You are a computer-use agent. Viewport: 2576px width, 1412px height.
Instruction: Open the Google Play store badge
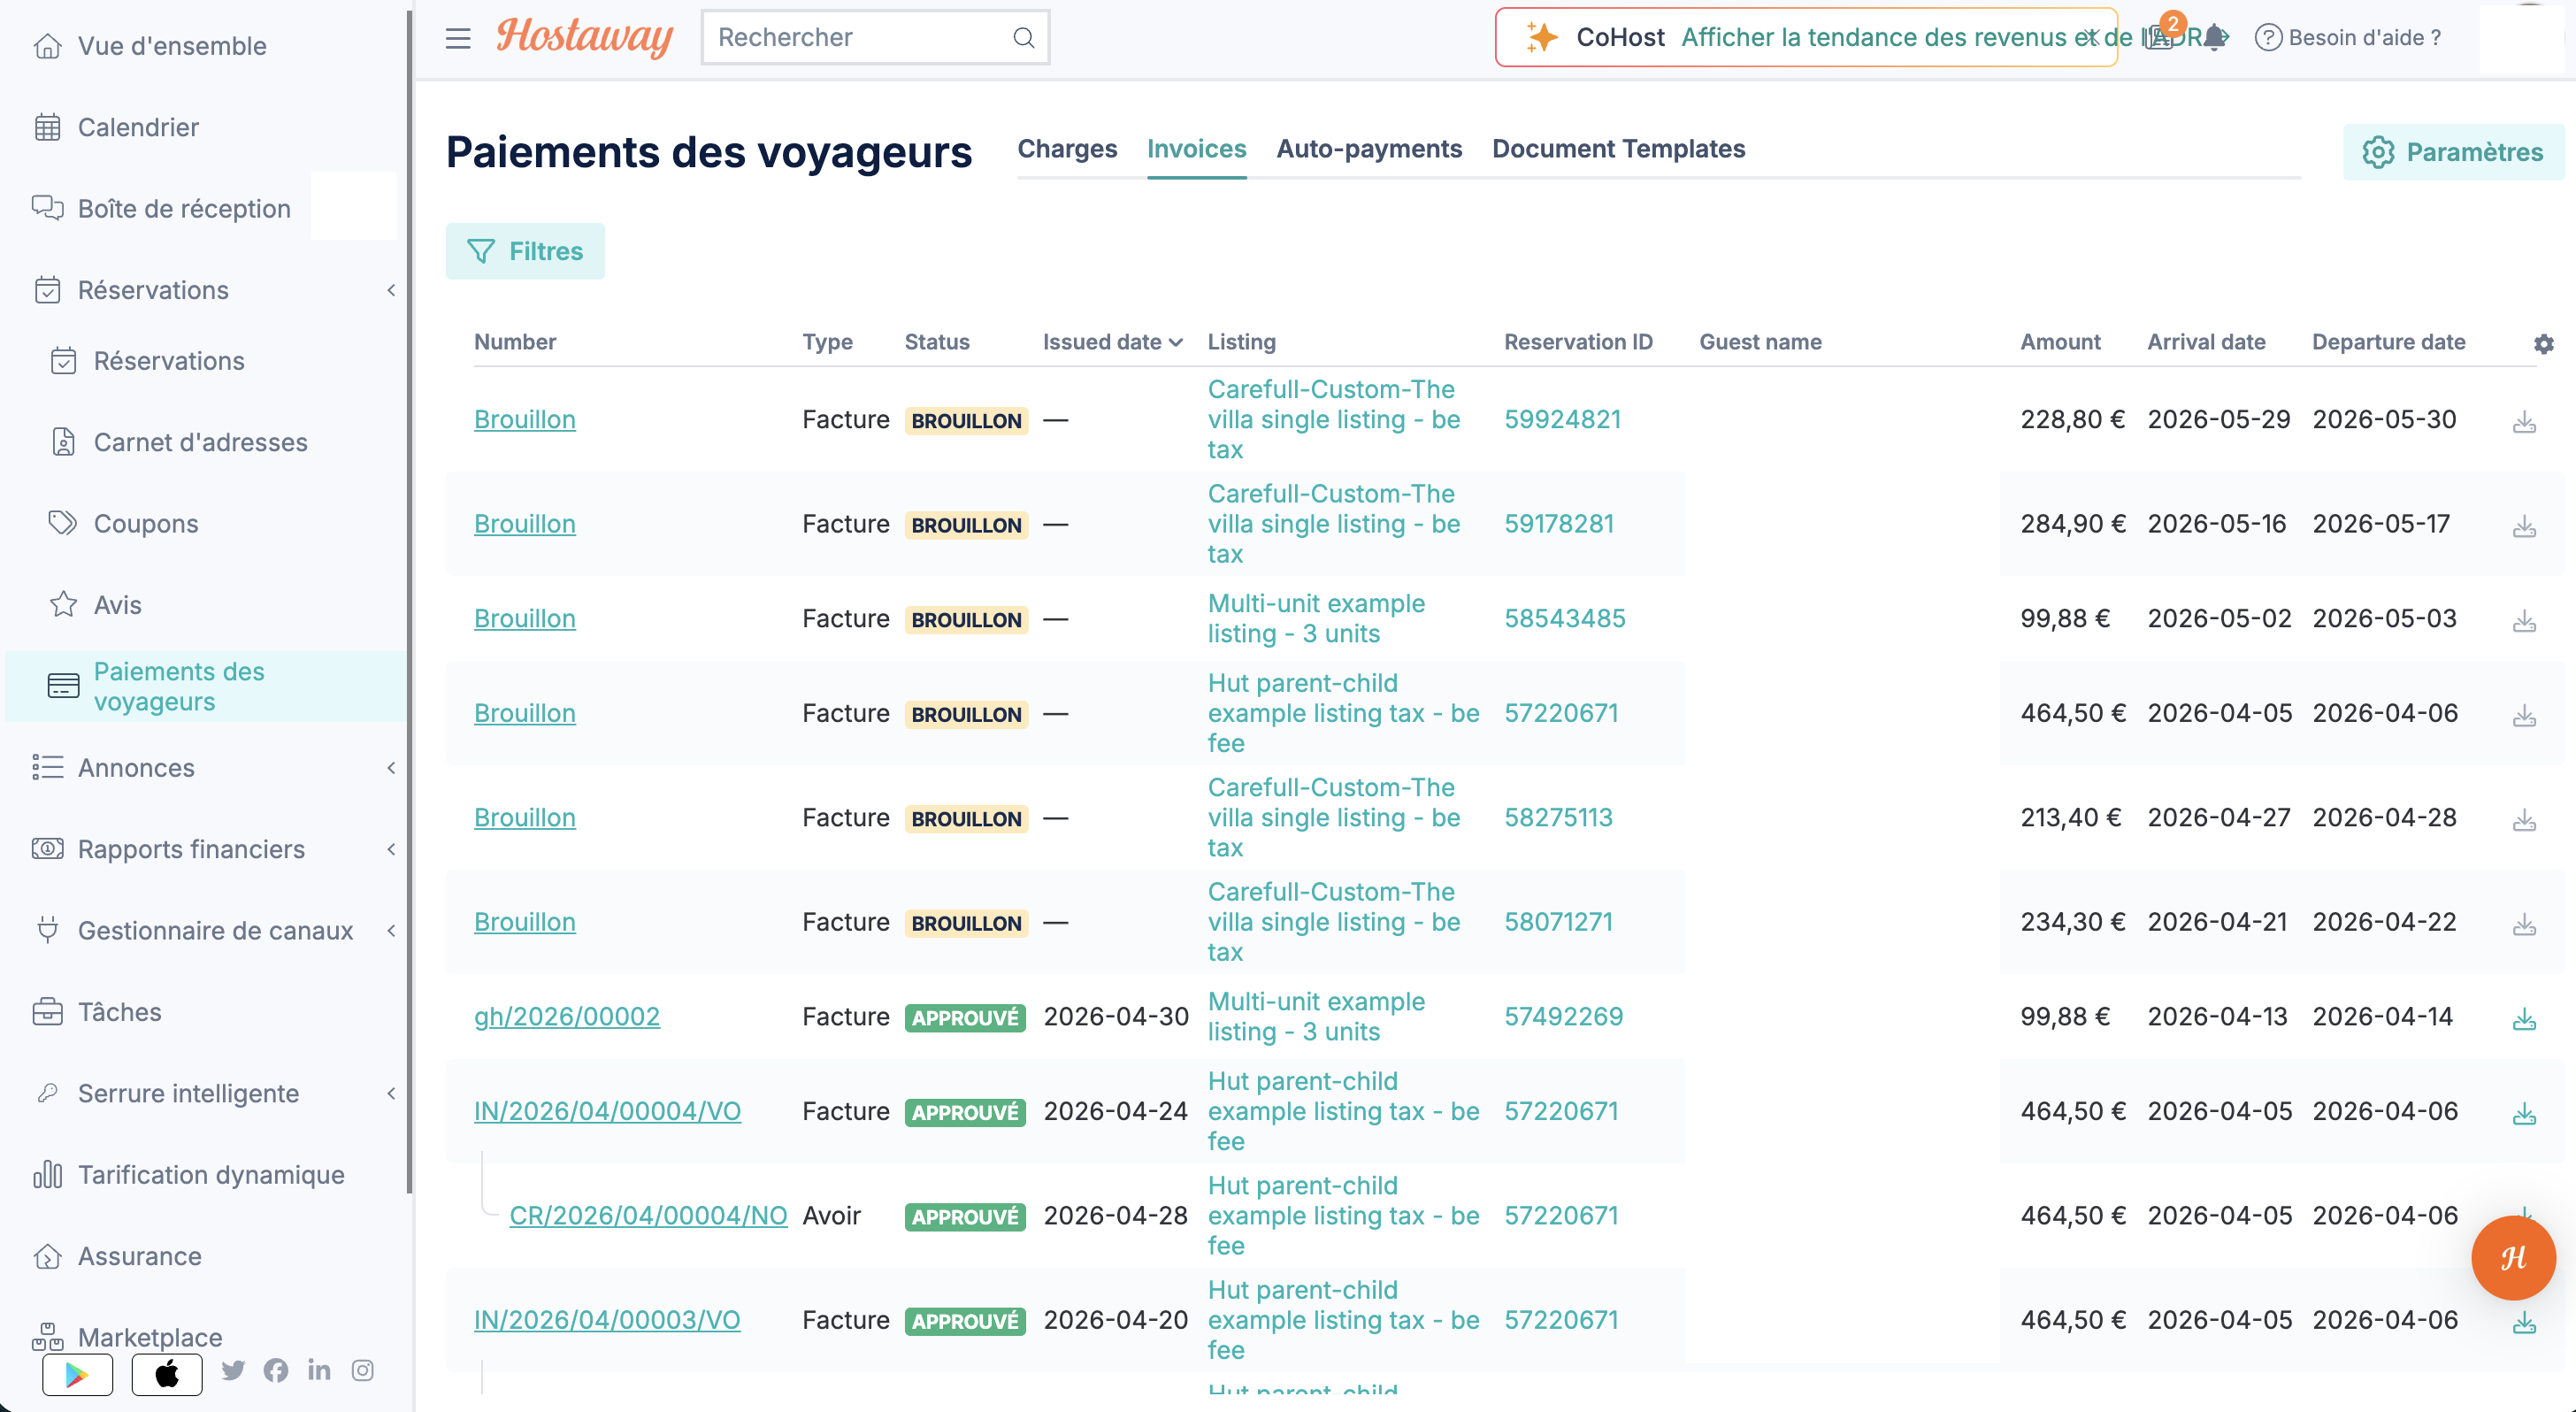pyautogui.click(x=78, y=1374)
